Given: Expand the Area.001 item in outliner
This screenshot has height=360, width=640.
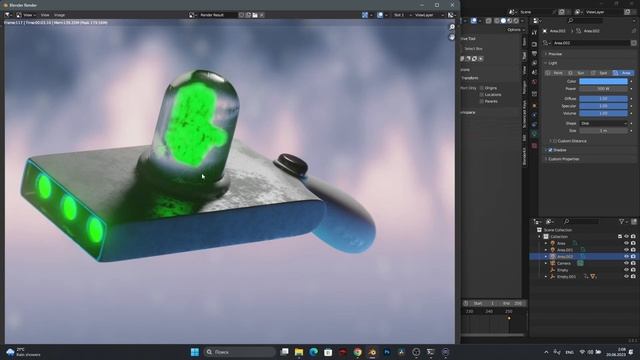Looking at the screenshot, I should click(x=546, y=250).
